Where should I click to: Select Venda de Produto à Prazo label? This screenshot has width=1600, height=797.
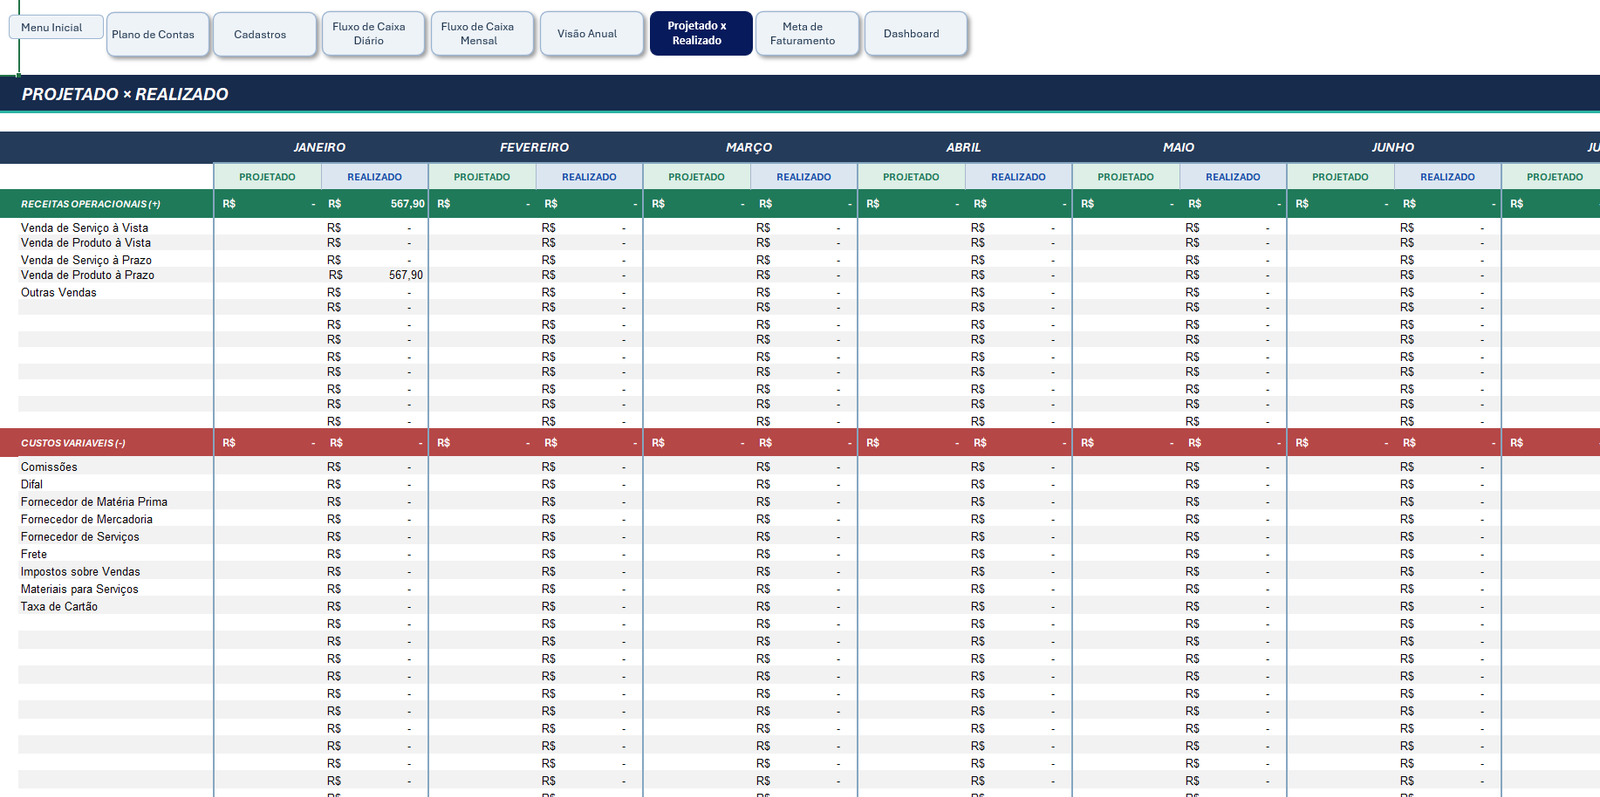click(88, 275)
